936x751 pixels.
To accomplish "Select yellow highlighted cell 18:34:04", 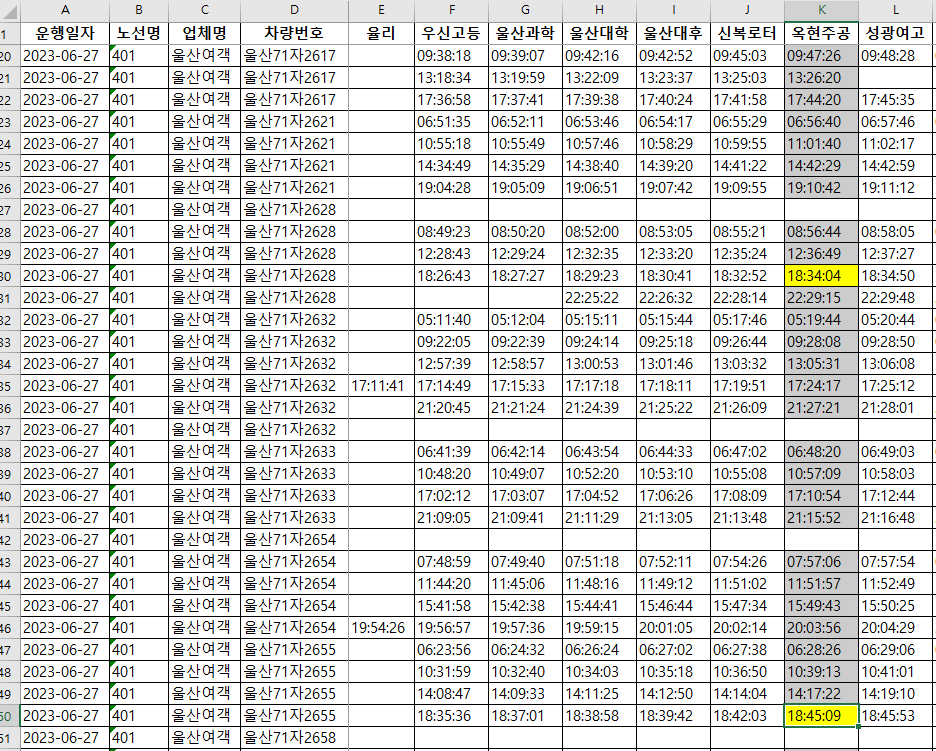I will [x=820, y=275].
